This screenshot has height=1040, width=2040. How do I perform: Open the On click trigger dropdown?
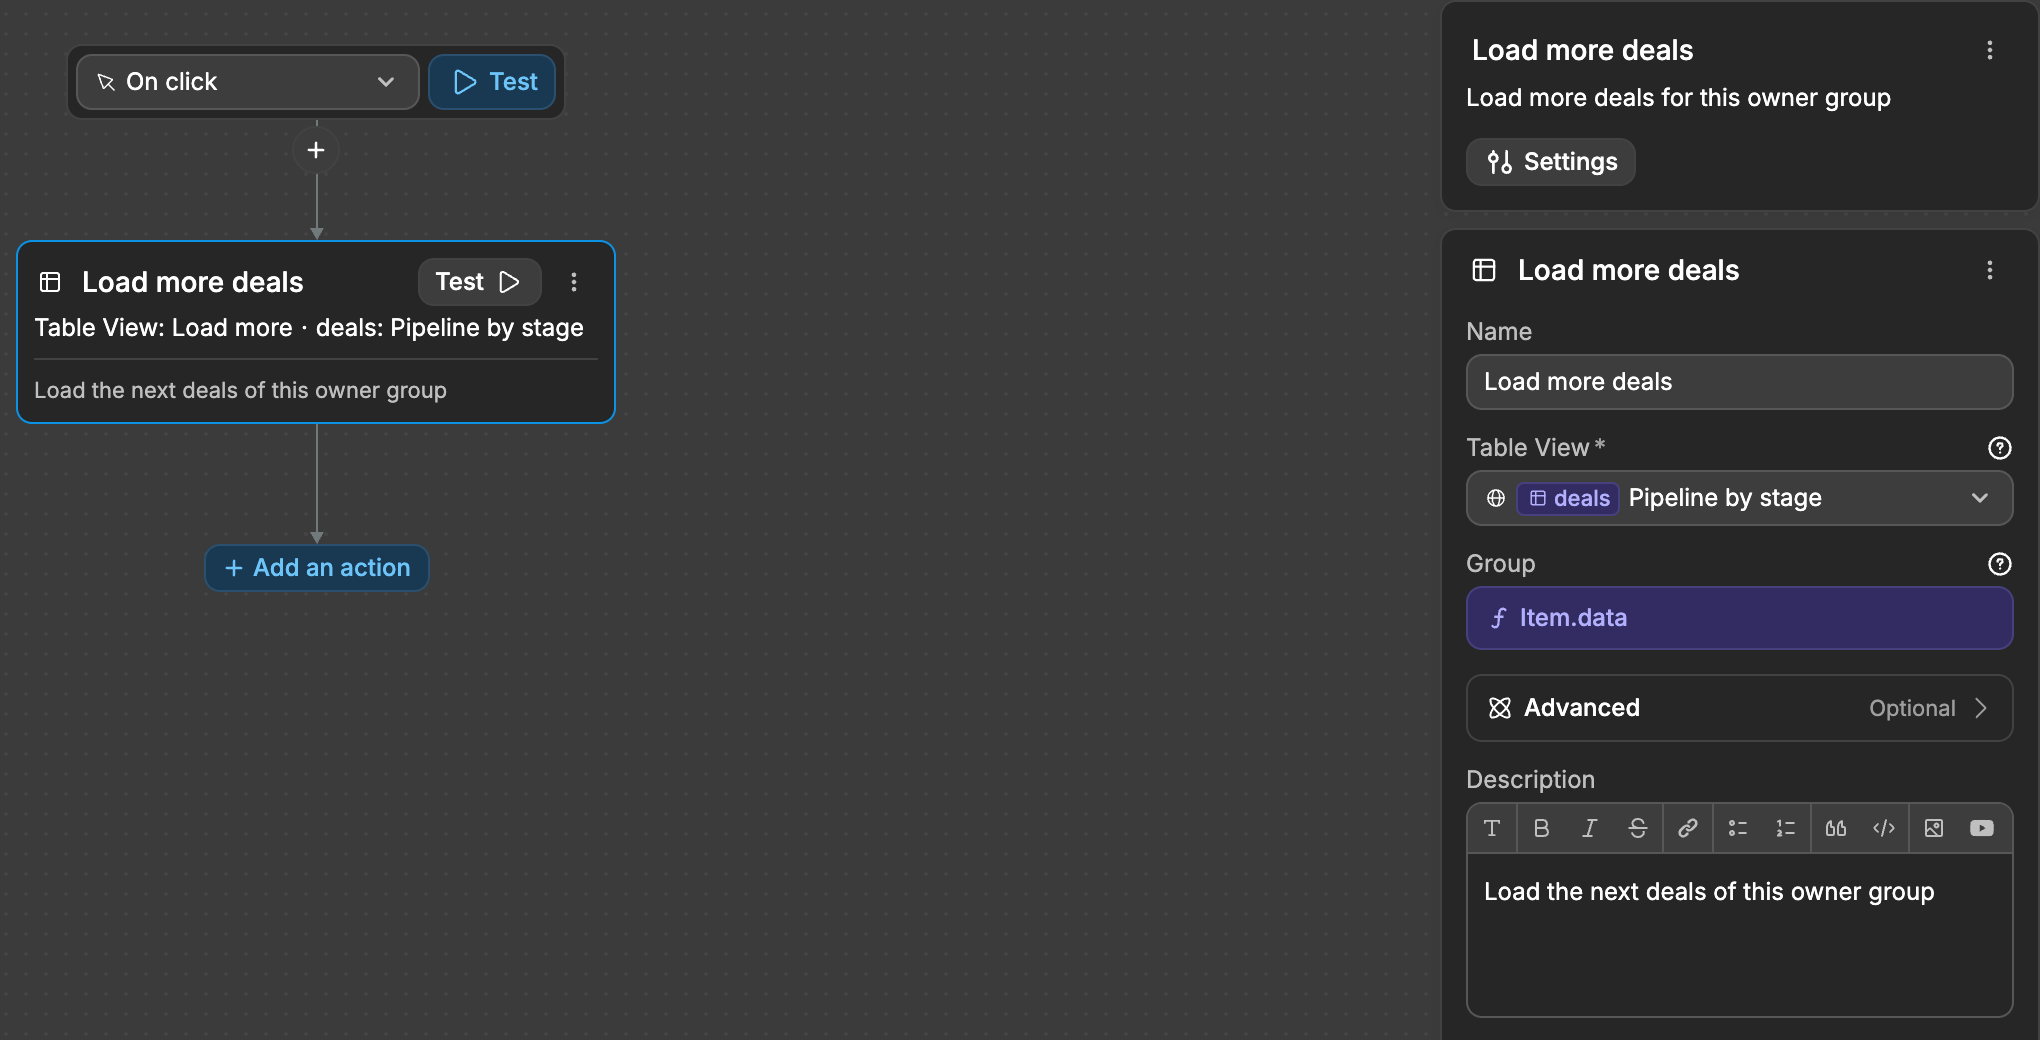(x=248, y=82)
